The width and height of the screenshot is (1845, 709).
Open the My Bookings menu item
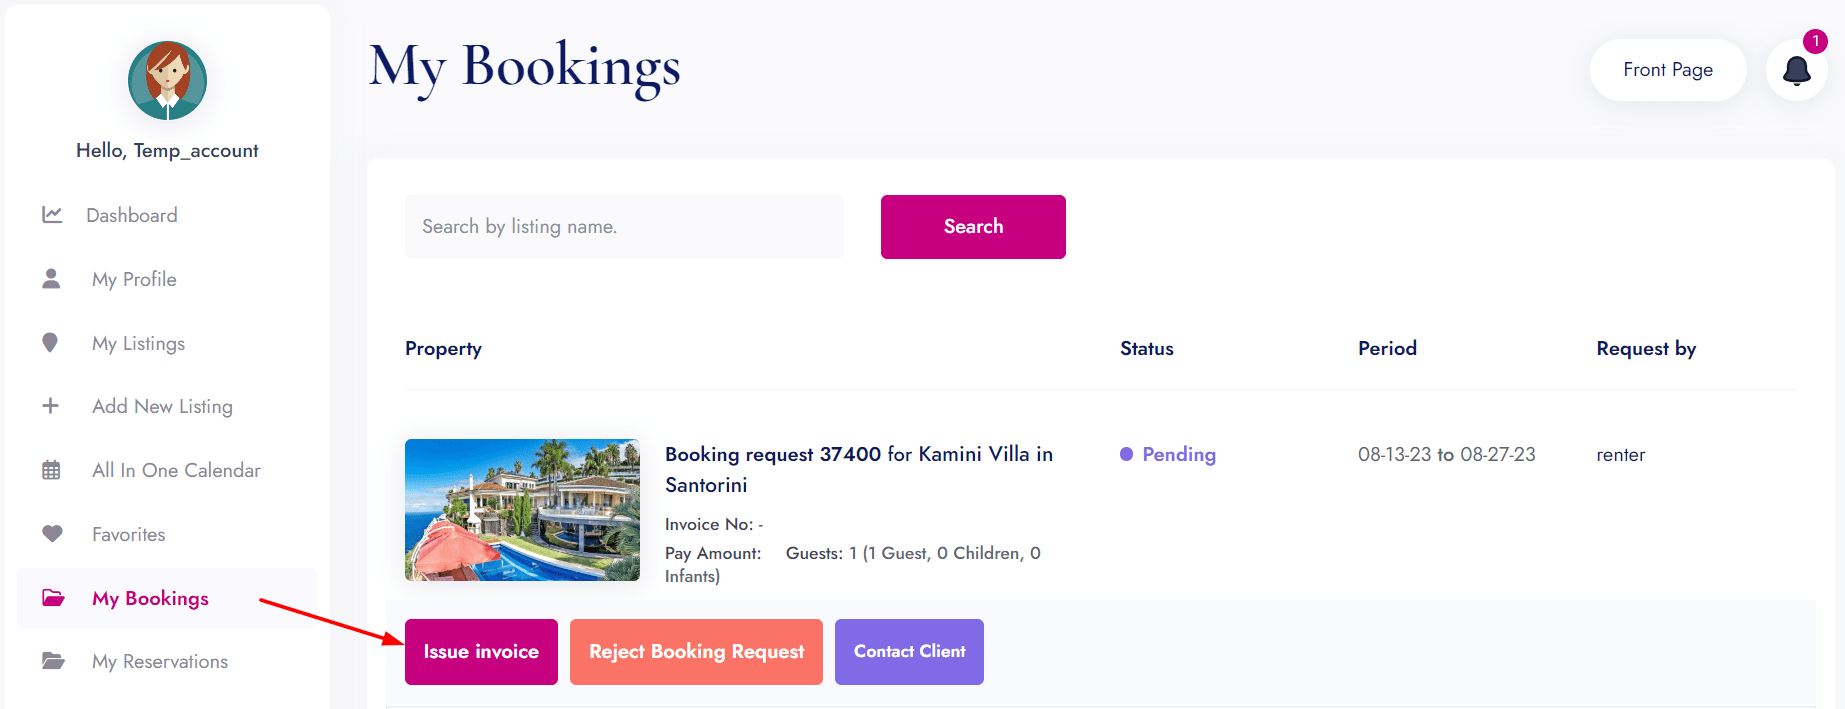150,598
